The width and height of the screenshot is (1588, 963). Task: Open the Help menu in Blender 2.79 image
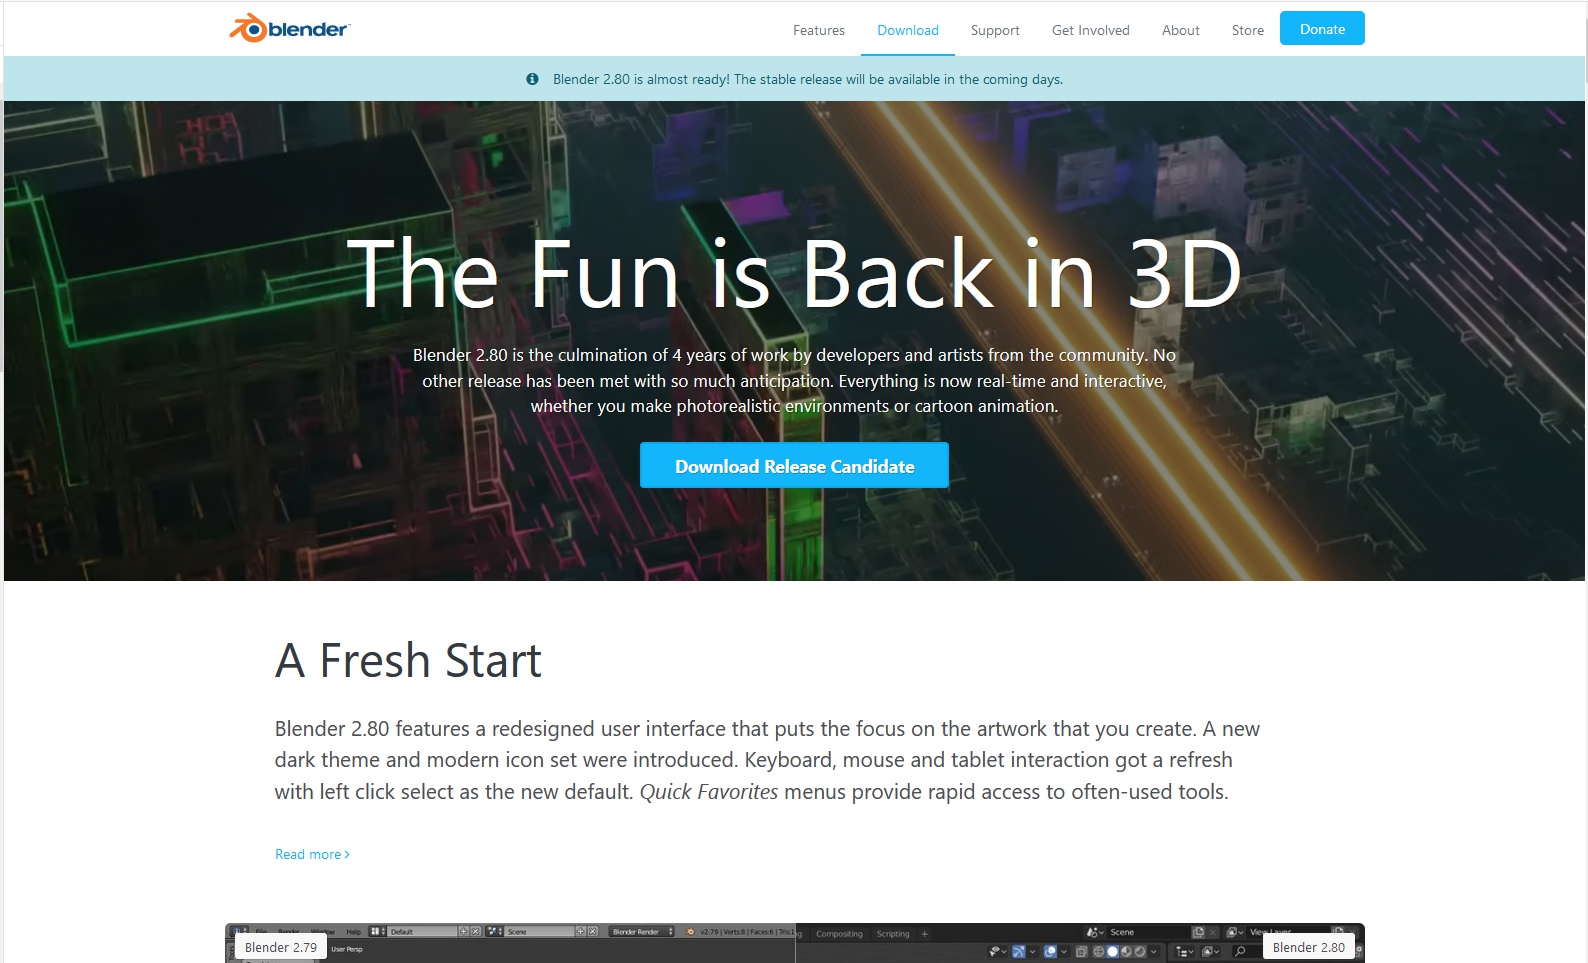353,931
